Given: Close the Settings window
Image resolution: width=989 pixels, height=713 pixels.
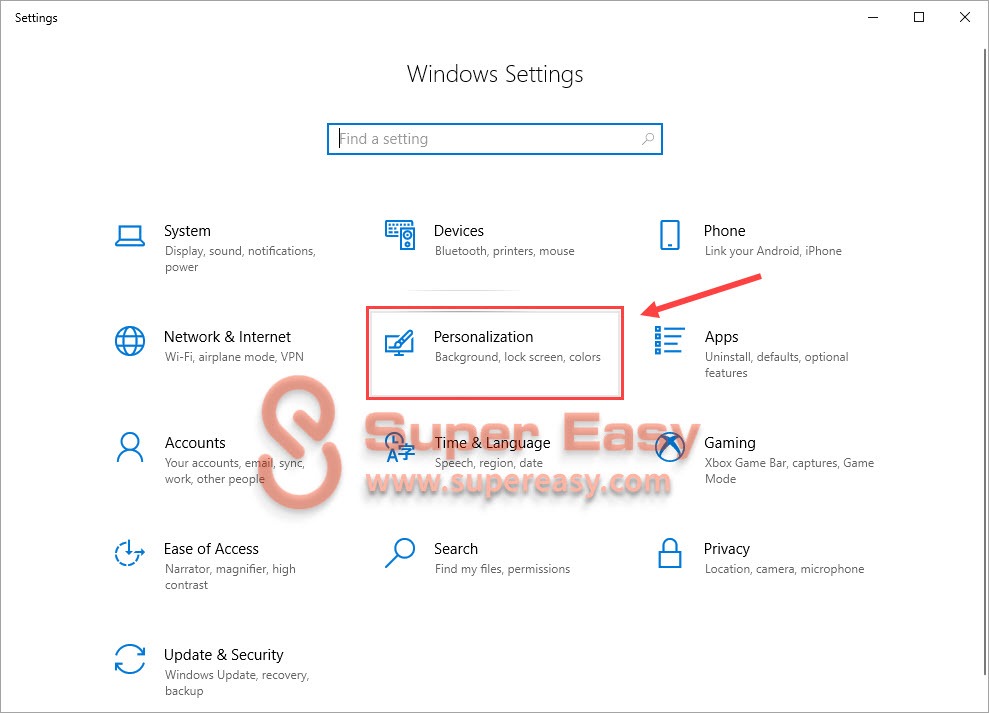Looking at the screenshot, I should click(965, 18).
